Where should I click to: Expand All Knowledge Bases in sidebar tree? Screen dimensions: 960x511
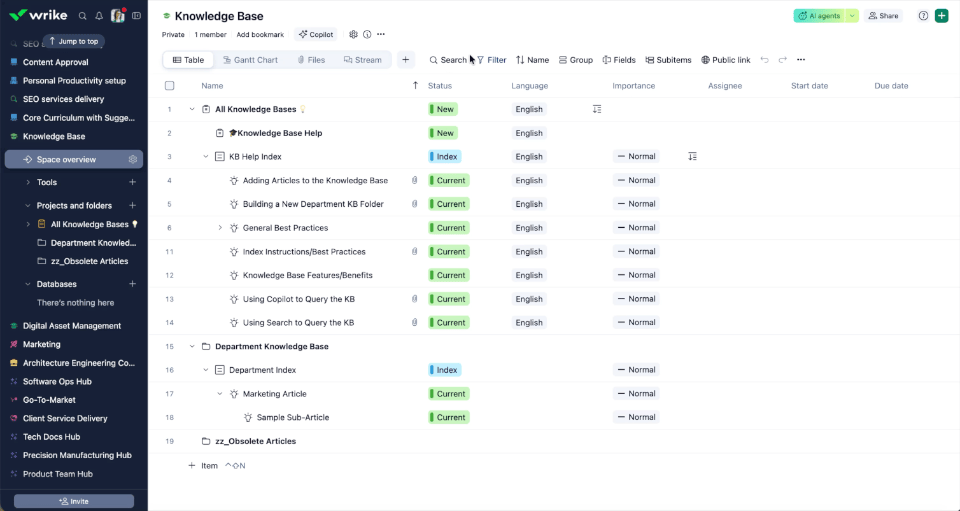[x=28, y=225]
